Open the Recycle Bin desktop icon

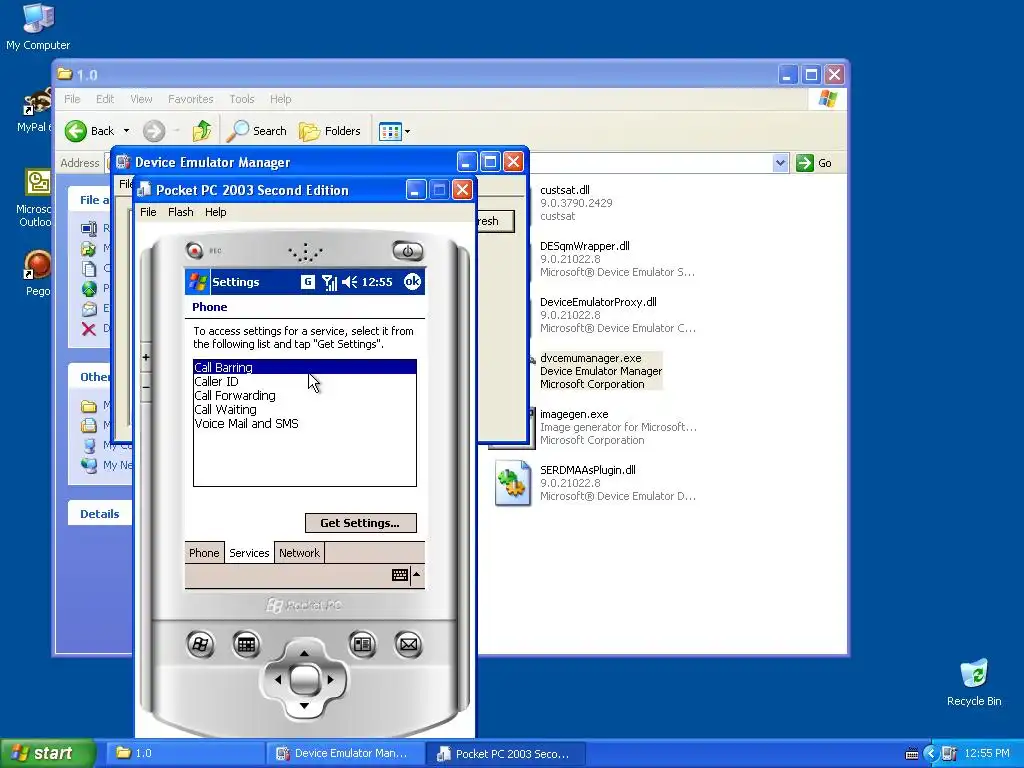(x=974, y=682)
